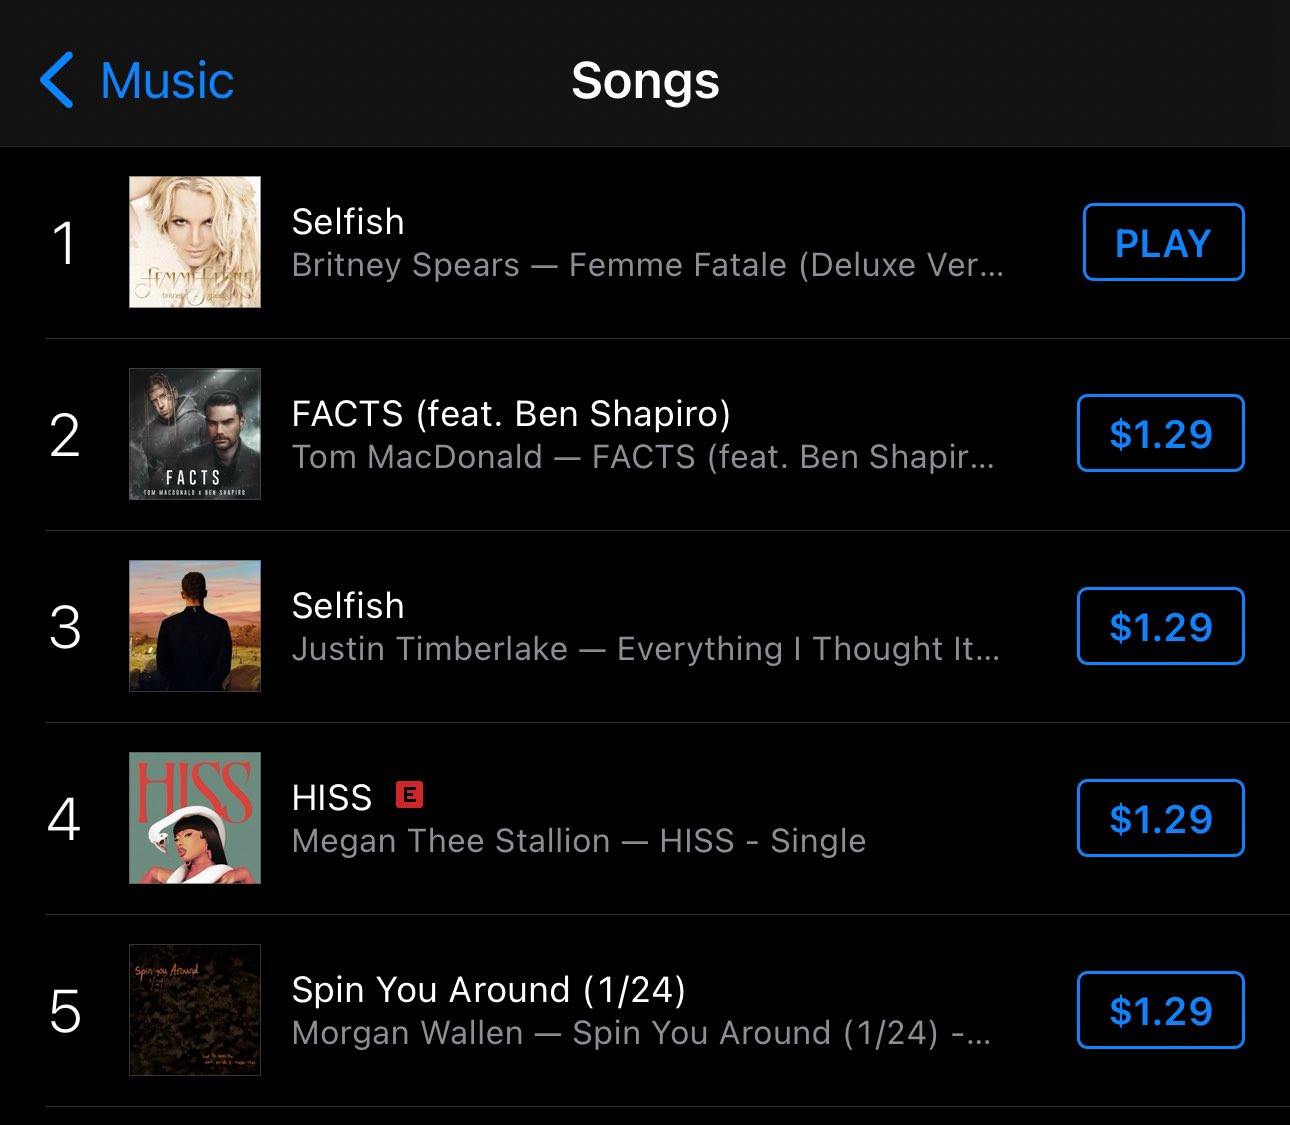1290x1125 pixels.
Task: Tap the Music back link
Action: coord(167,80)
